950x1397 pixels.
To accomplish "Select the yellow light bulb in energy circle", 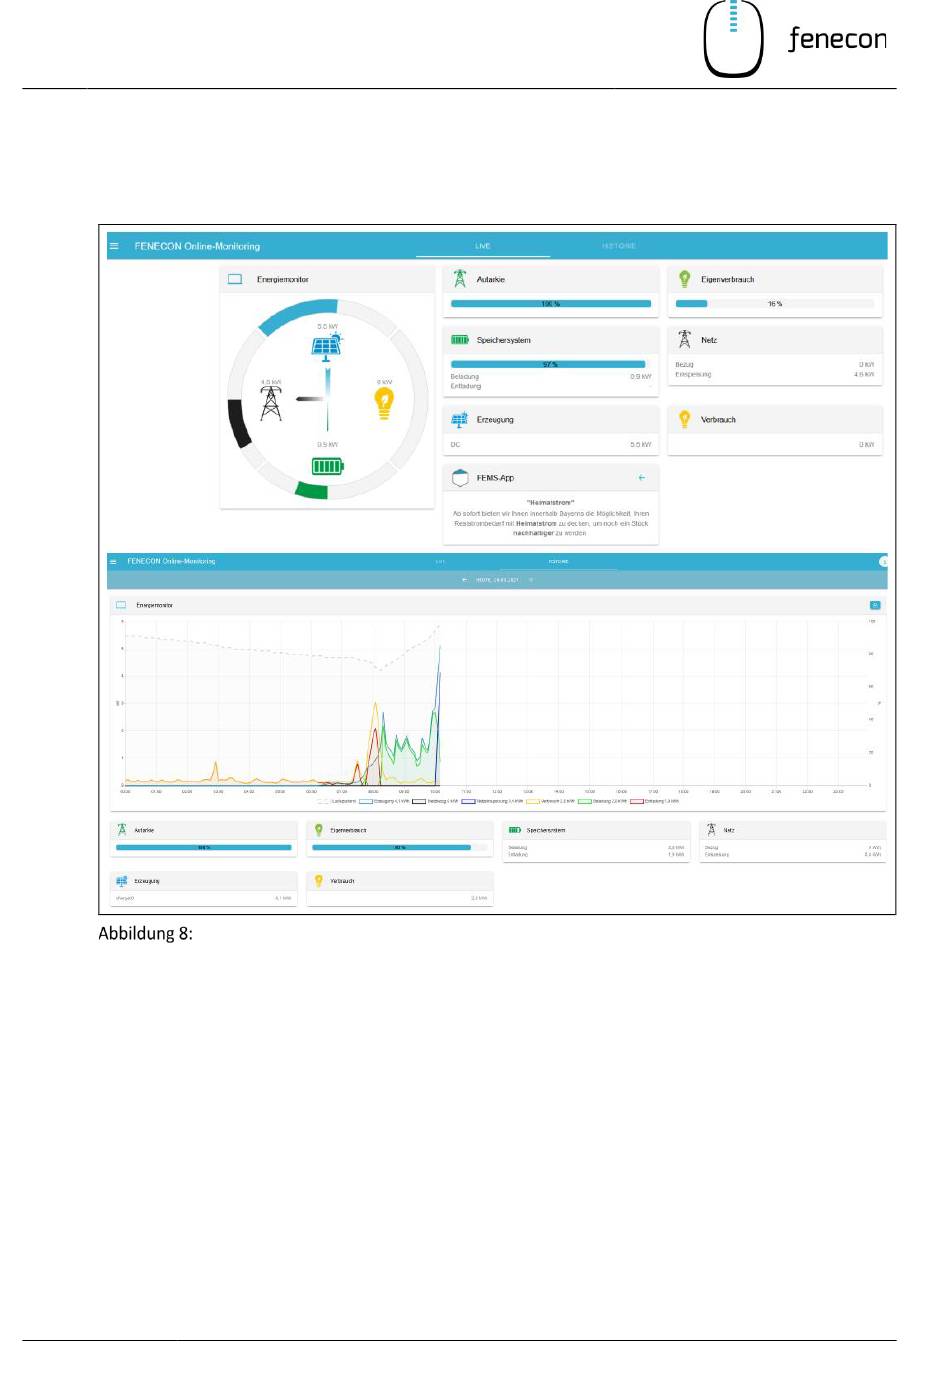I will [384, 403].
